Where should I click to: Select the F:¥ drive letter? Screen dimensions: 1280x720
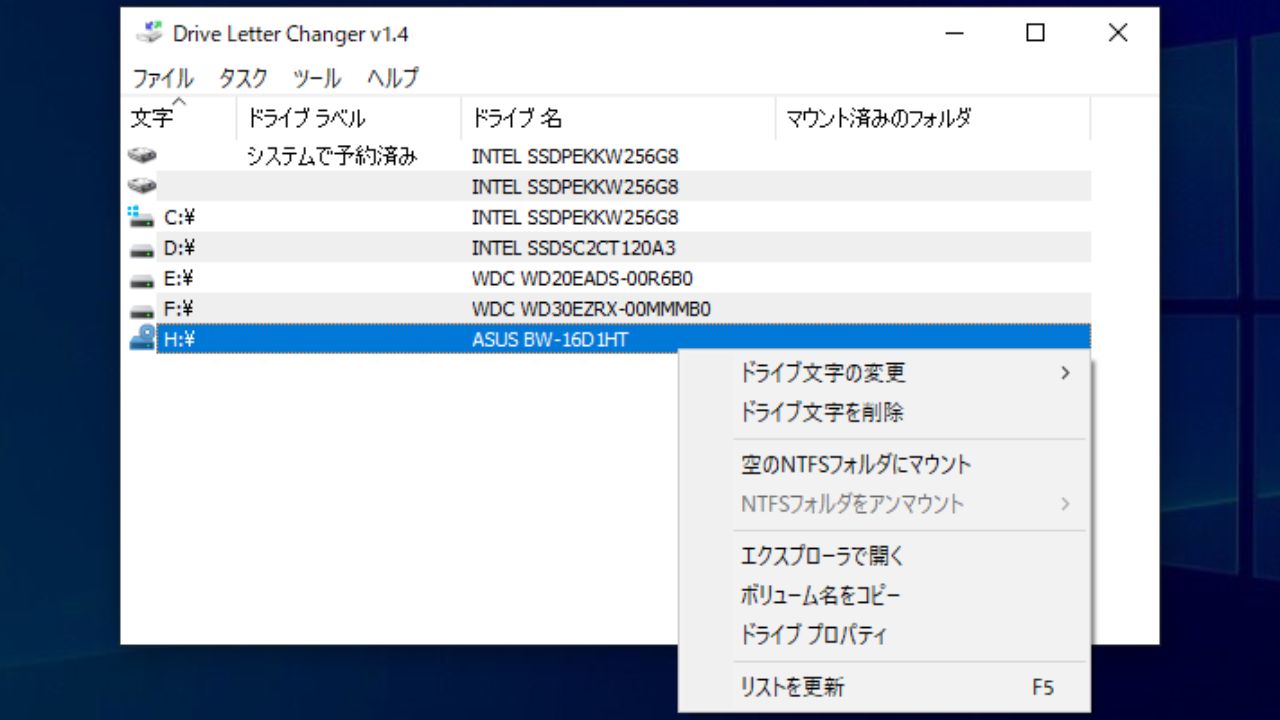tap(179, 309)
